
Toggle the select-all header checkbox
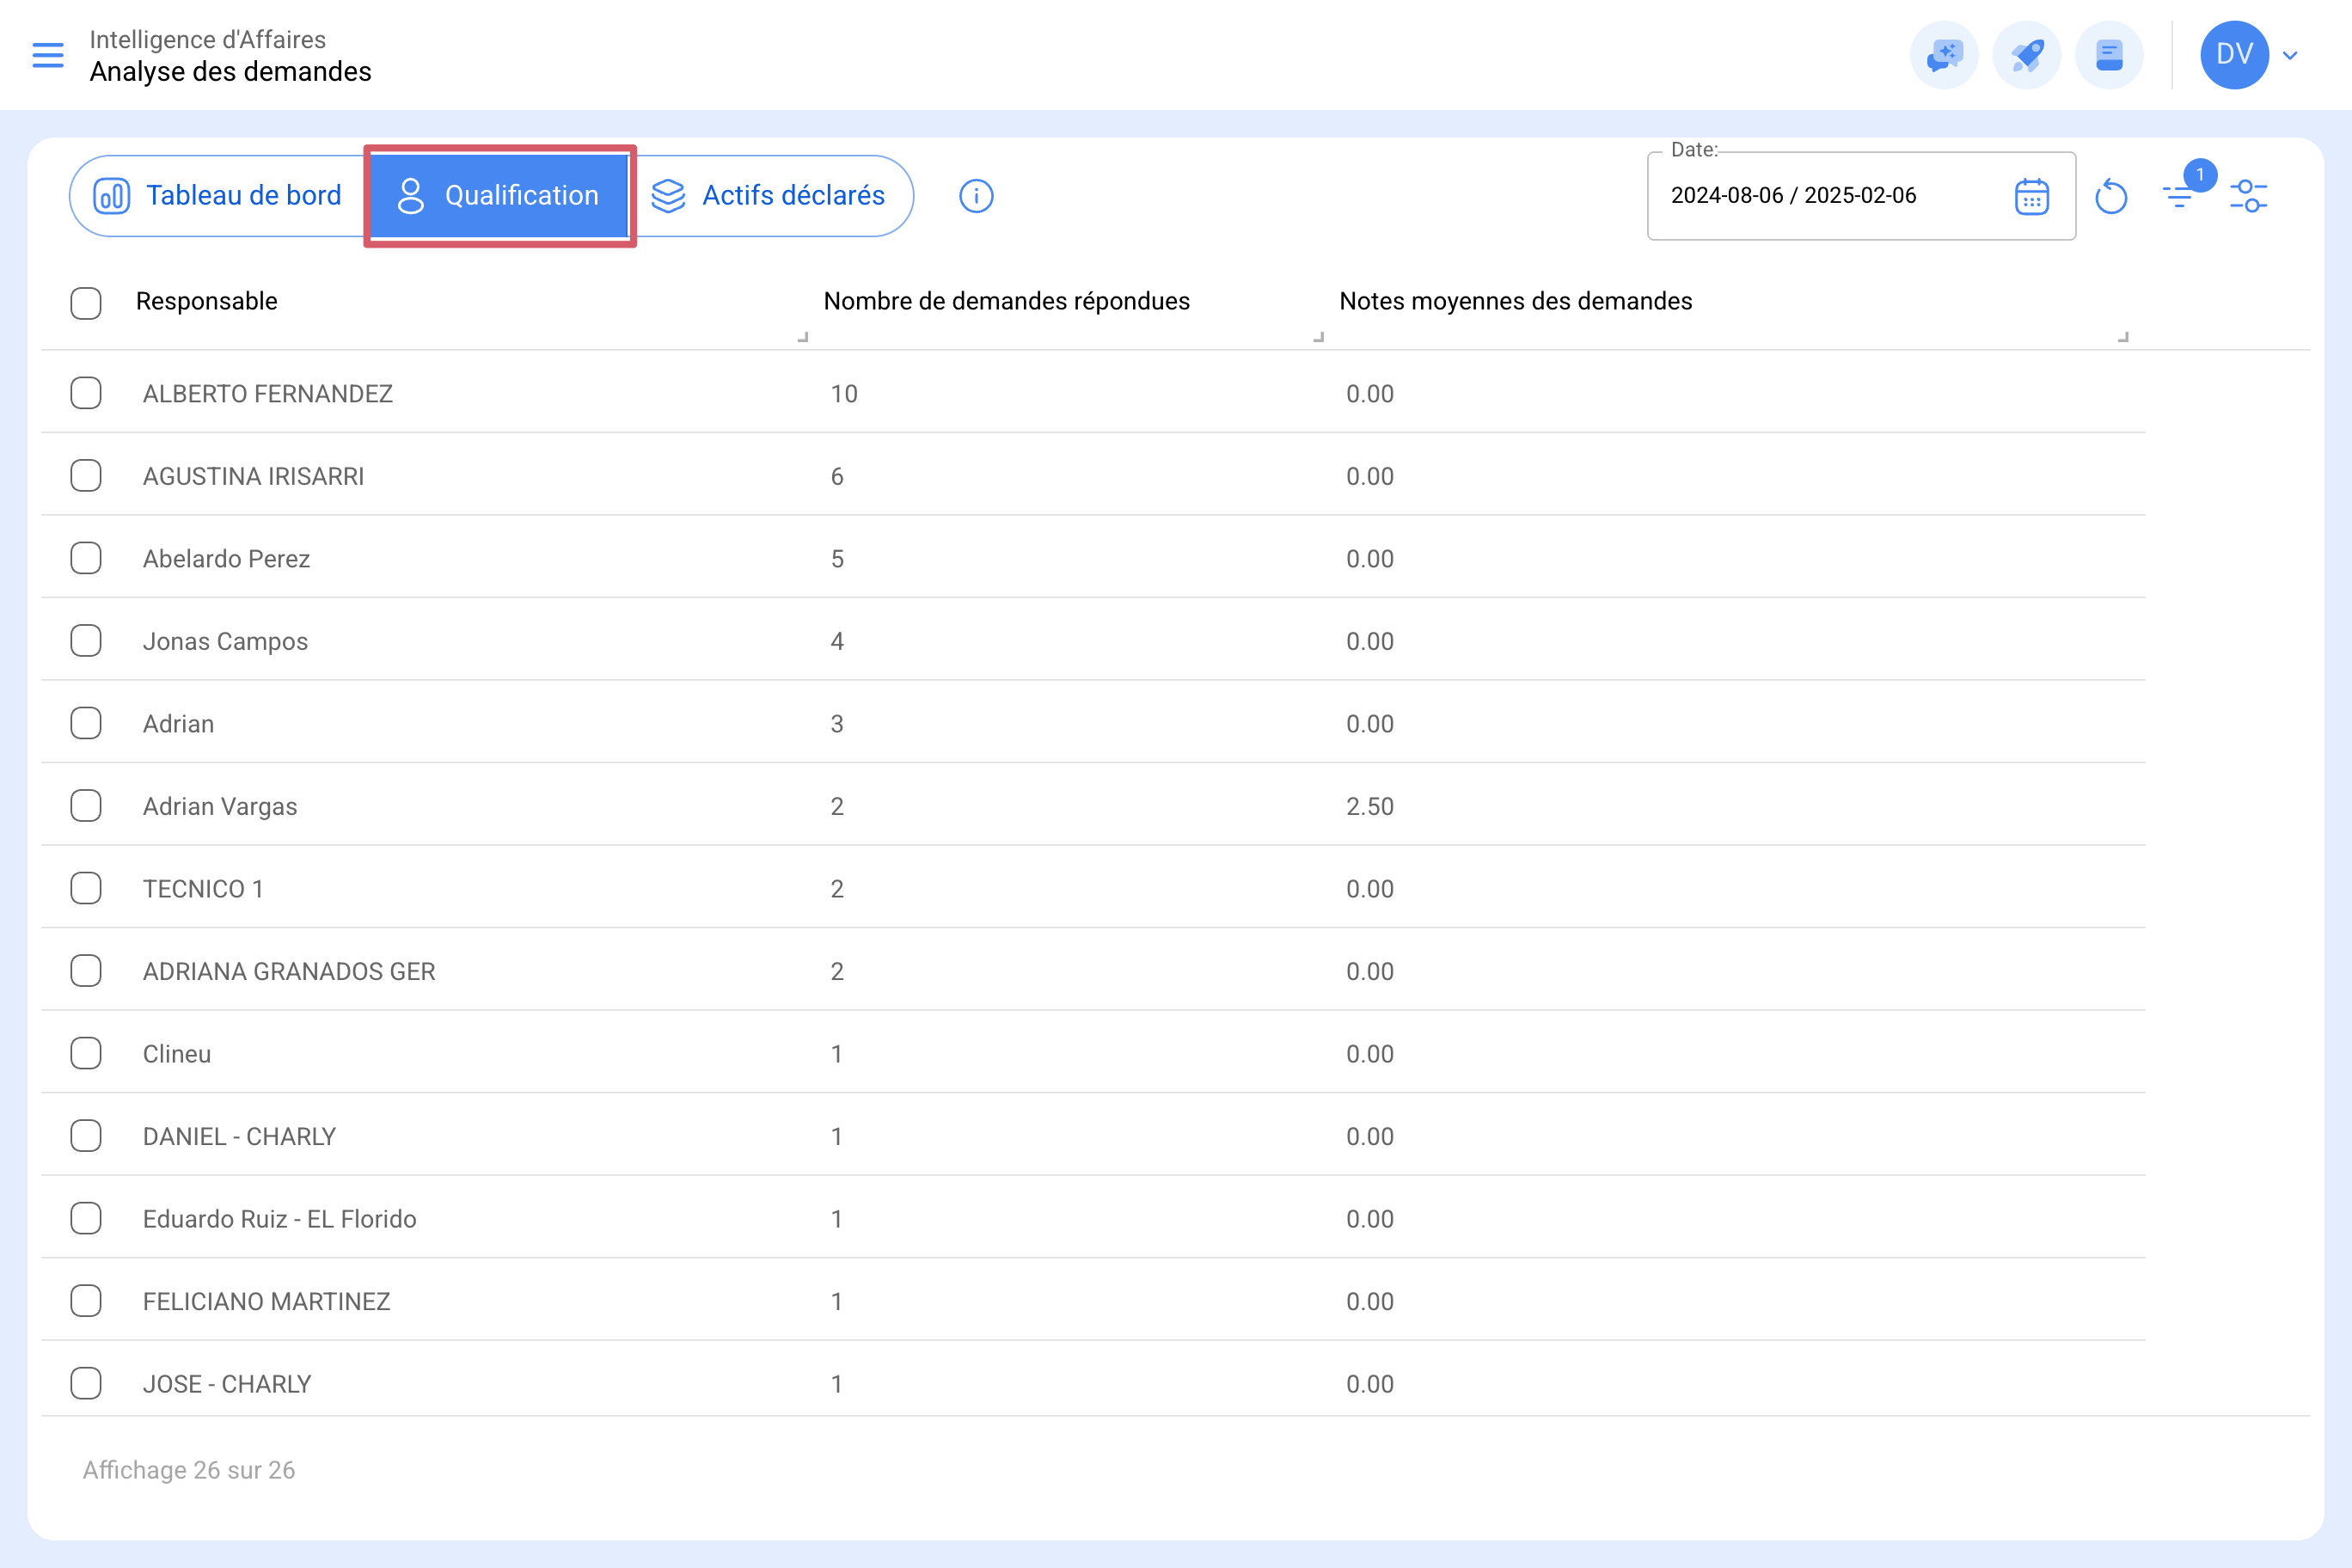point(86,303)
